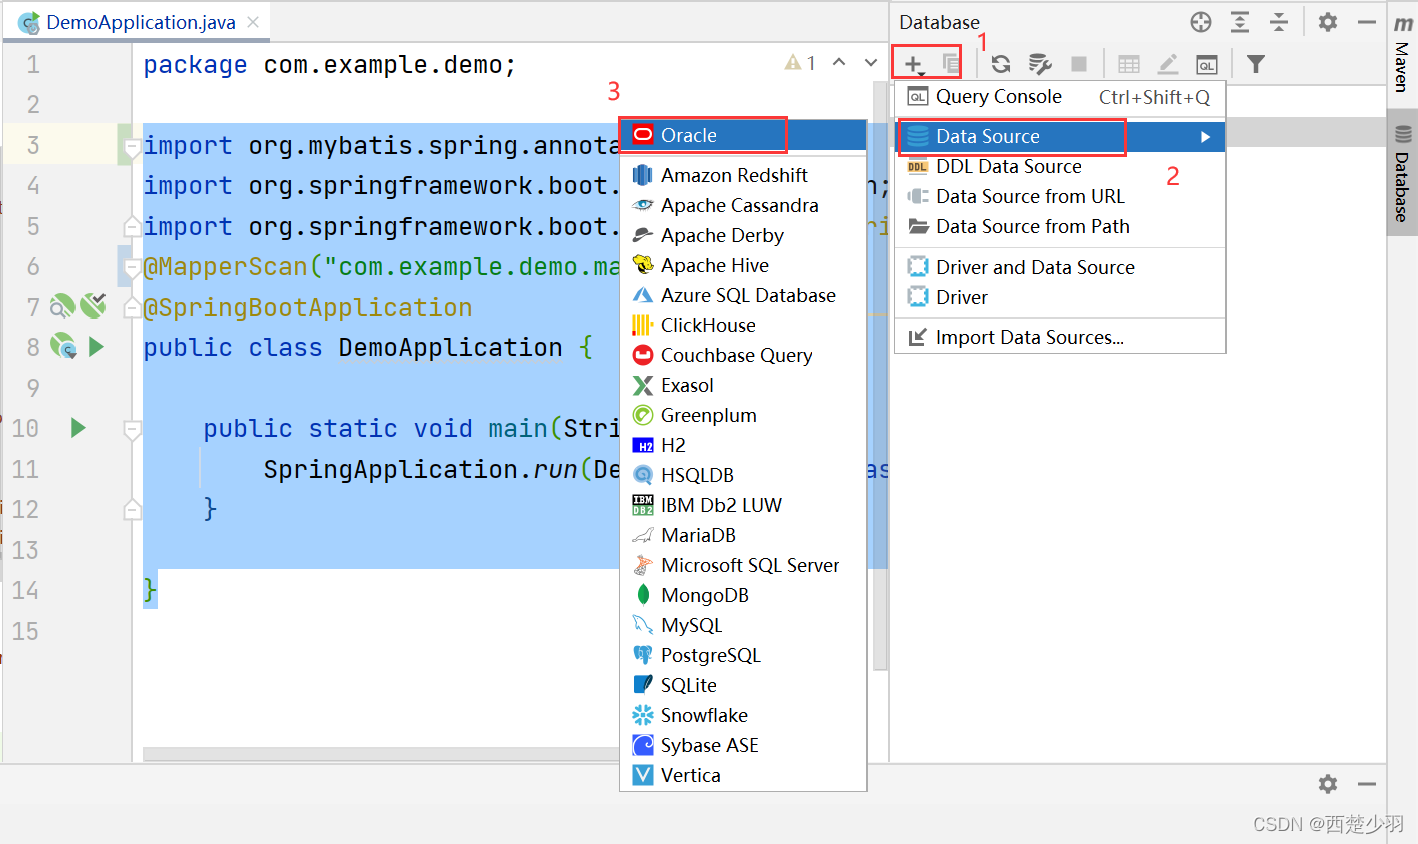
Task: Select the Driver menu item
Action: click(1060, 297)
